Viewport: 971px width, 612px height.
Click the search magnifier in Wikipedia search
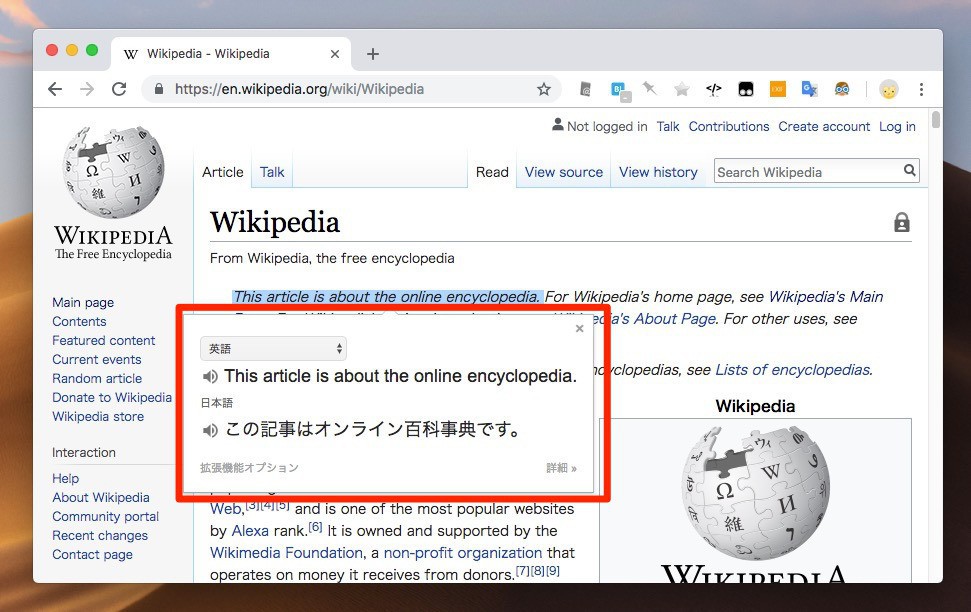[909, 170]
